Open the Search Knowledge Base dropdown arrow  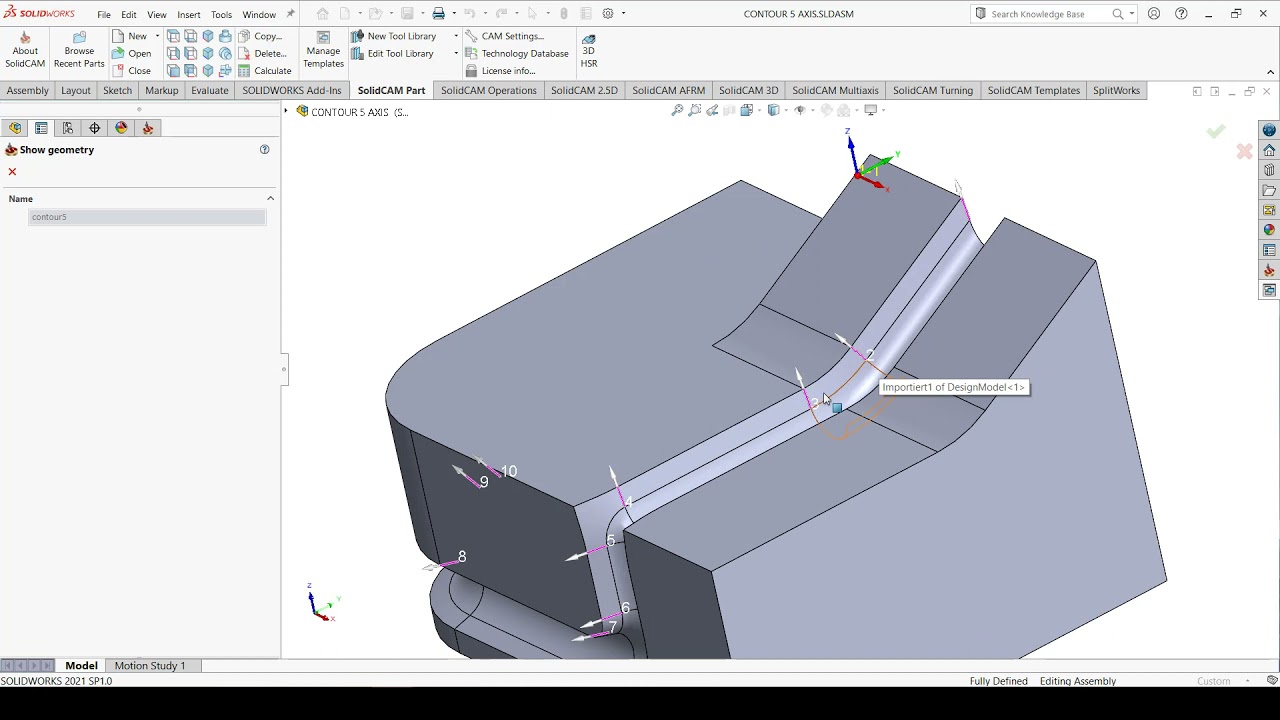1132,14
